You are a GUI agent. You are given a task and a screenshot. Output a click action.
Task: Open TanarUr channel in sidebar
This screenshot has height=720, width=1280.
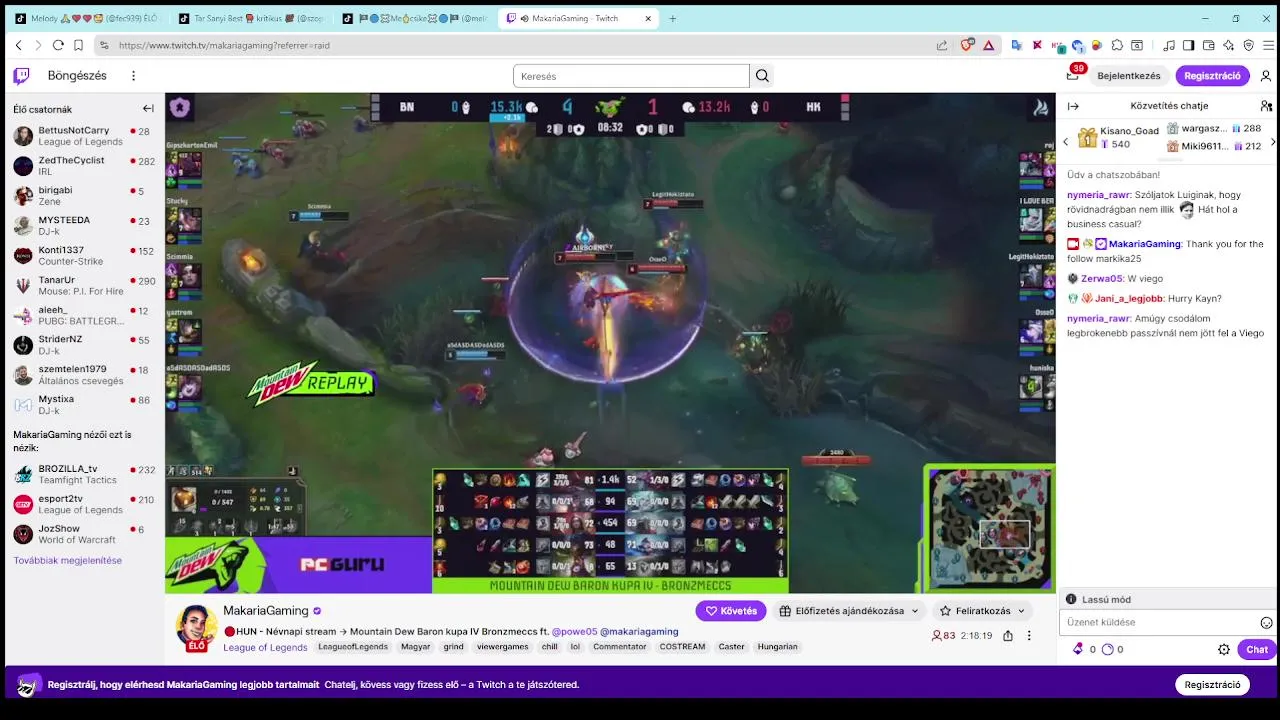tap(85, 285)
